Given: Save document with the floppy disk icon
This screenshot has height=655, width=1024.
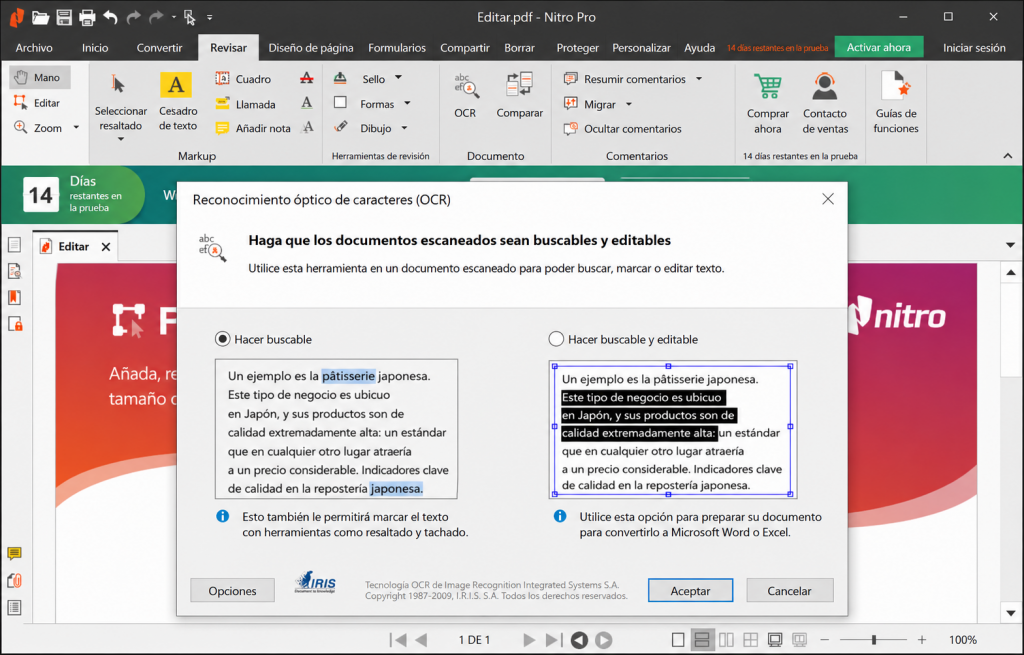Looking at the screenshot, I should coord(64,18).
